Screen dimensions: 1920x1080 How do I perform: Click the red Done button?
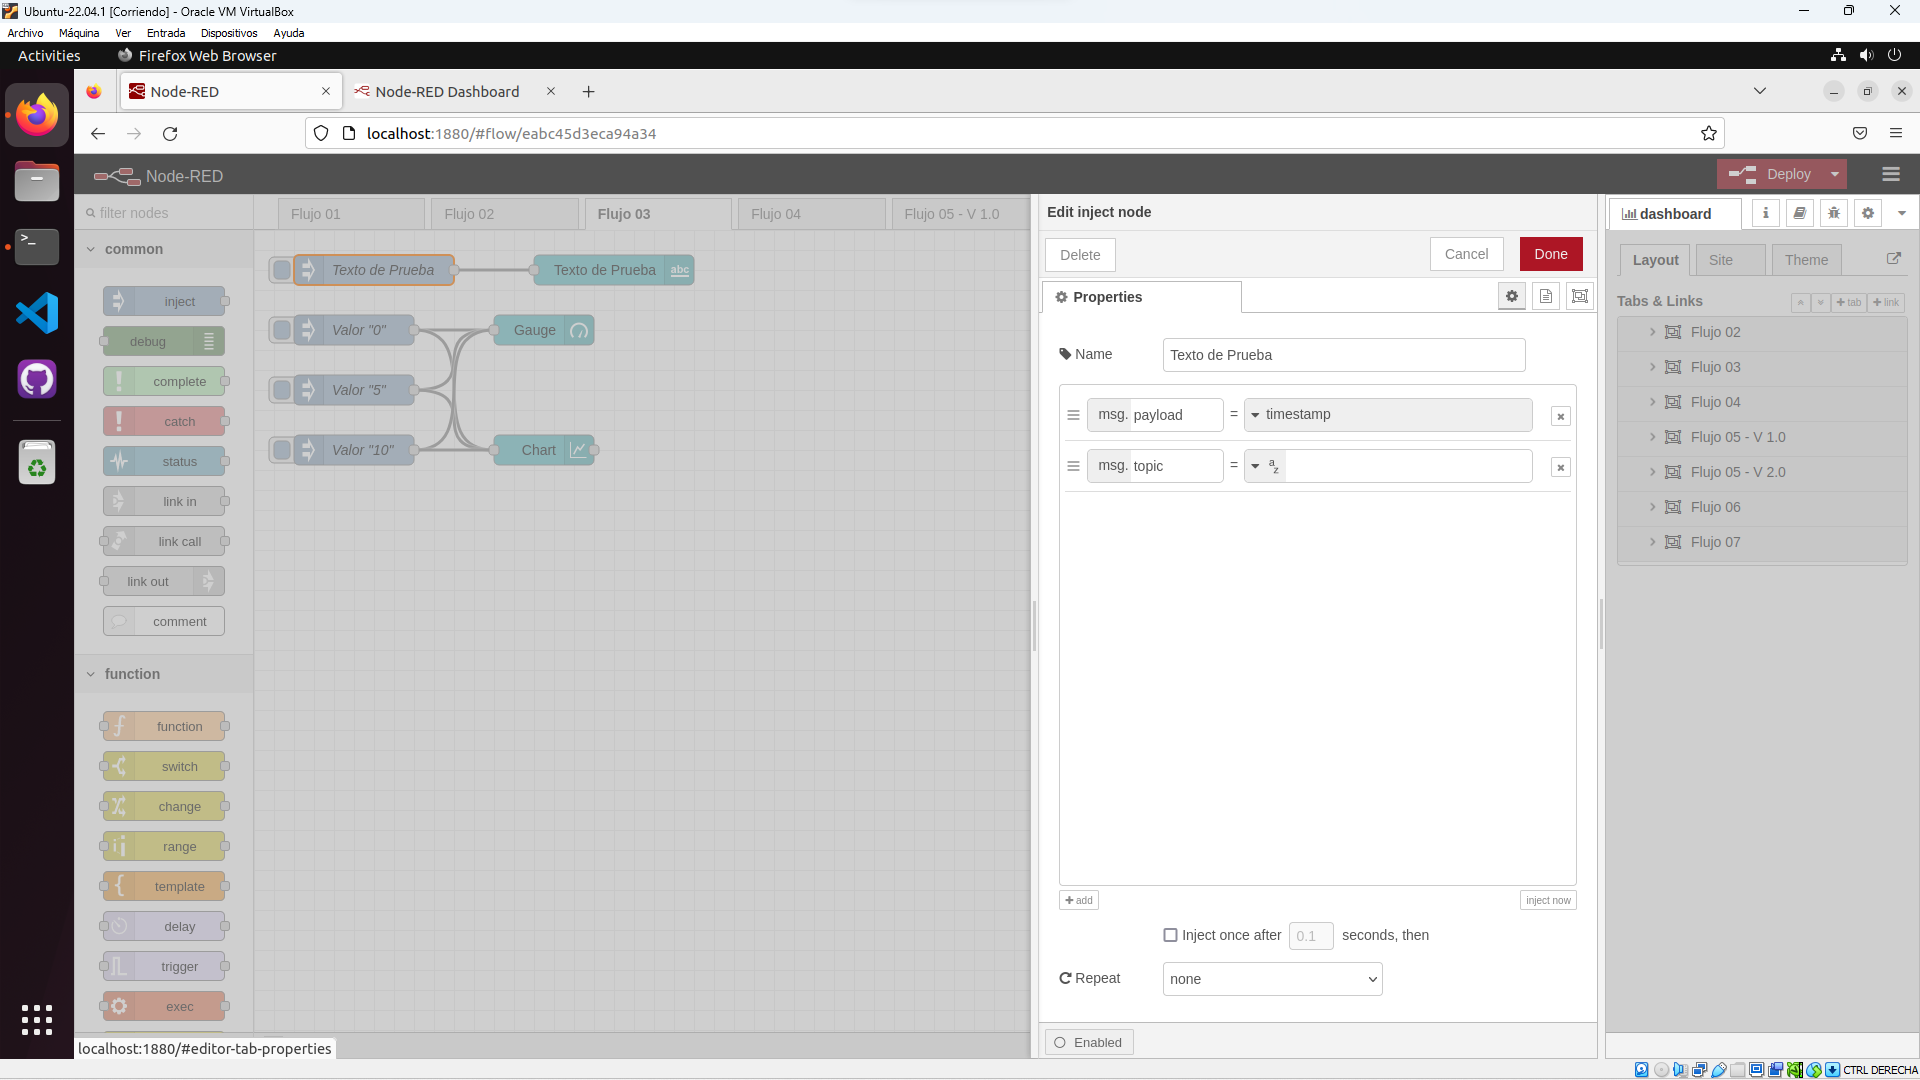click(1550, 254)
